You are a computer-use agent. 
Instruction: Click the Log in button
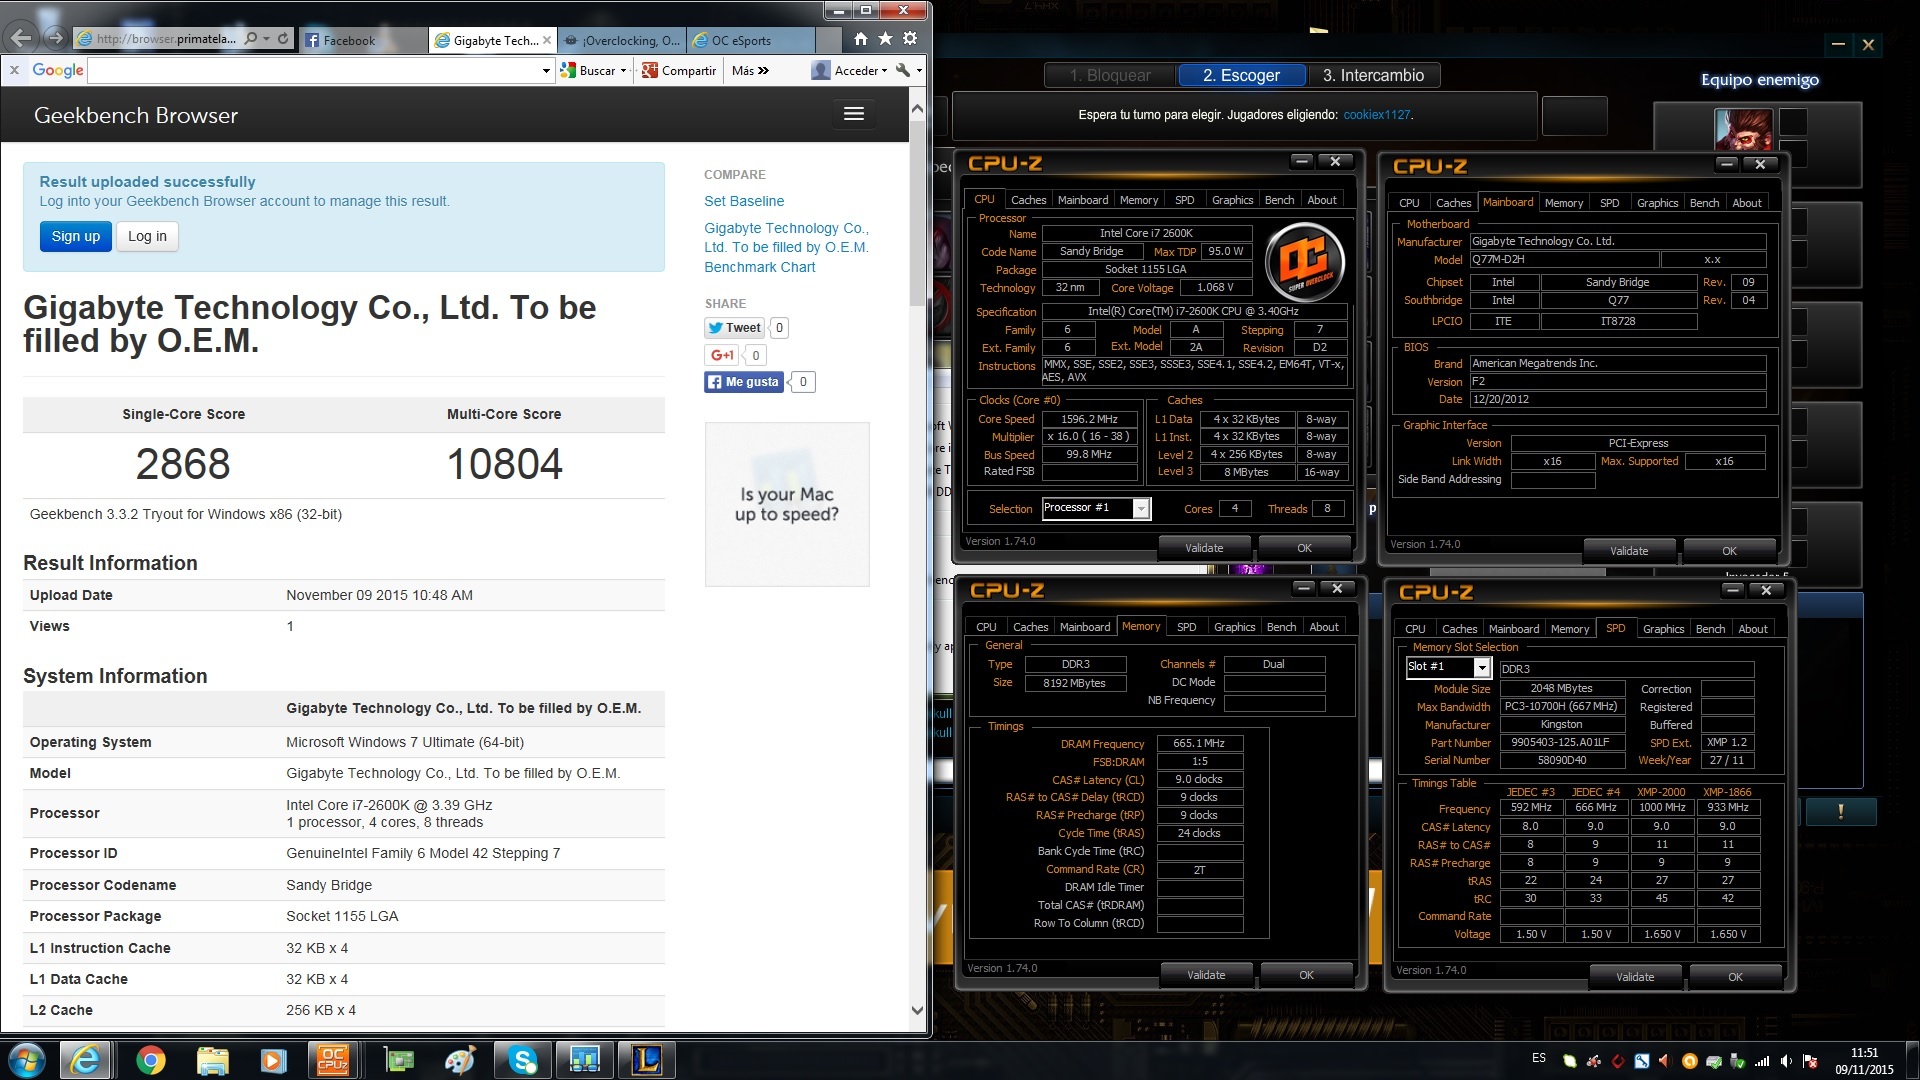(x=147, y=236)
